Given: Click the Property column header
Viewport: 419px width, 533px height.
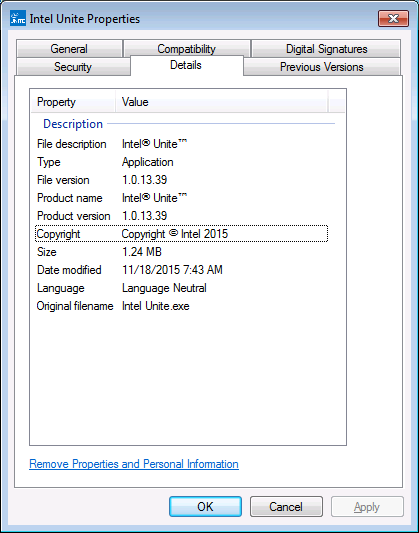Looking at the screenshot, I should click(x=73, y=102).
